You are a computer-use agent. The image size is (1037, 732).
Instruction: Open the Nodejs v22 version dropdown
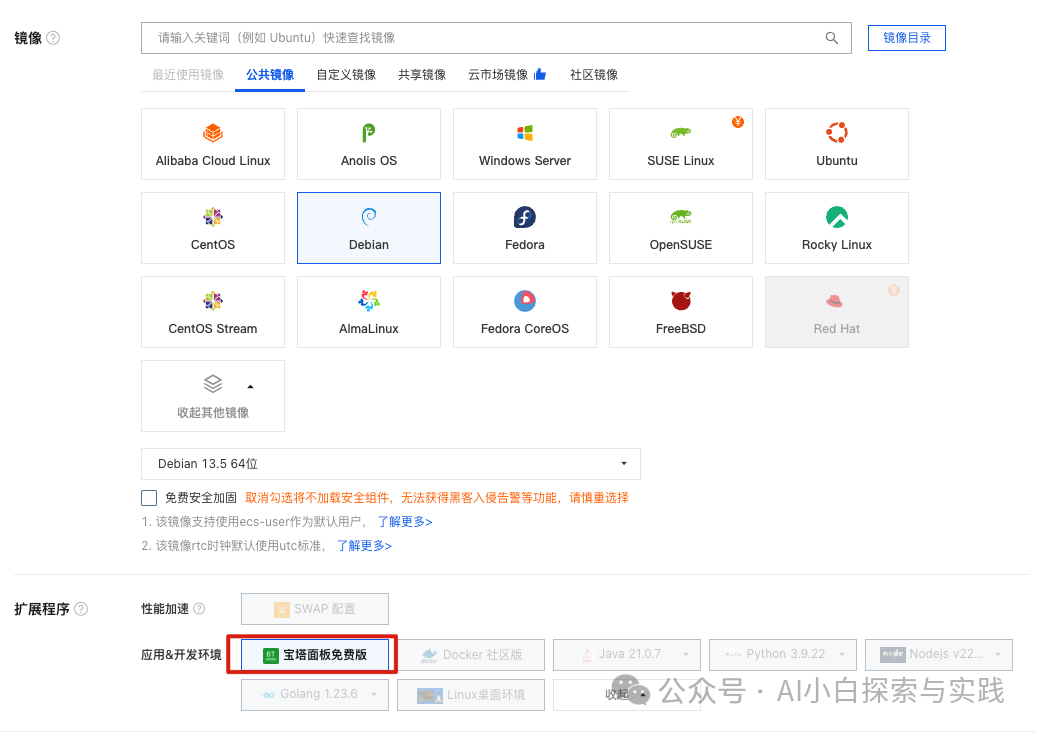click(938, 655)
